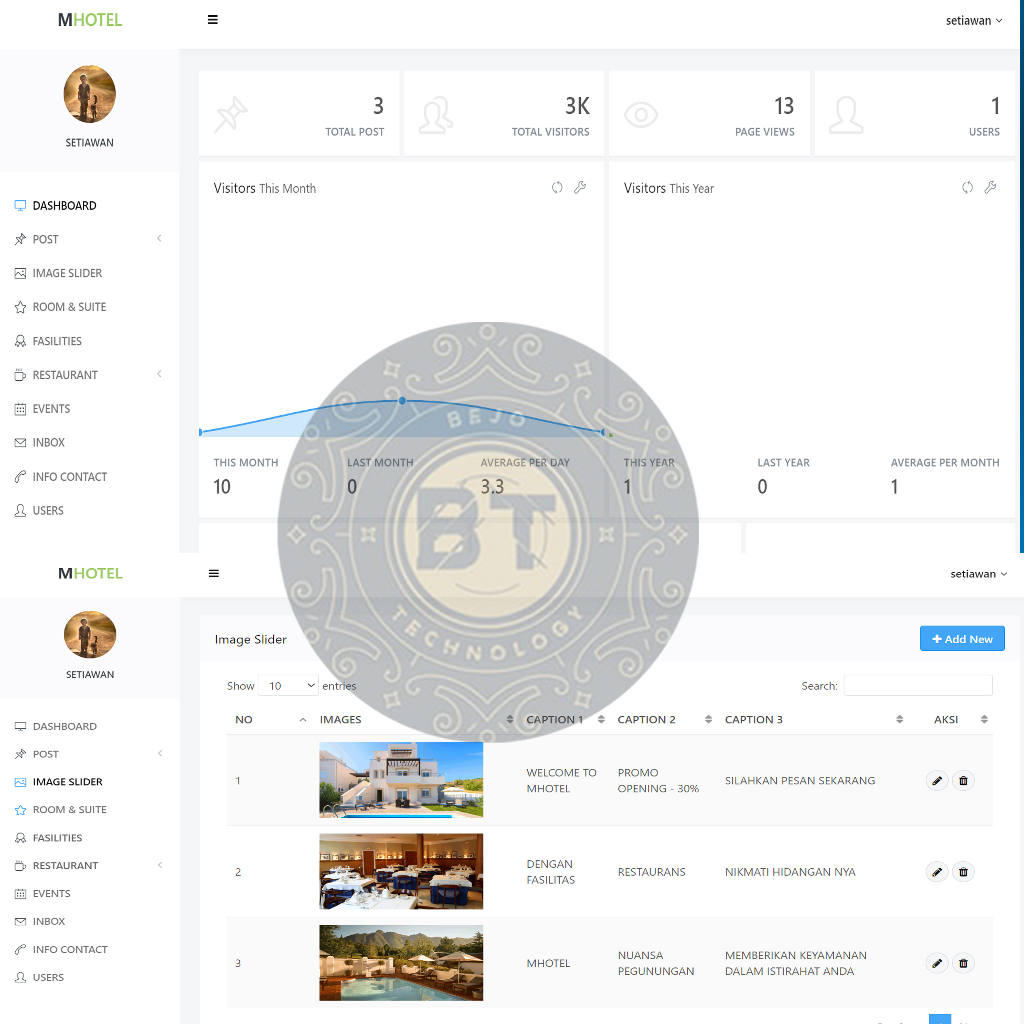
Task: Sort table by CAPTION 3 column
Action: 812,719
